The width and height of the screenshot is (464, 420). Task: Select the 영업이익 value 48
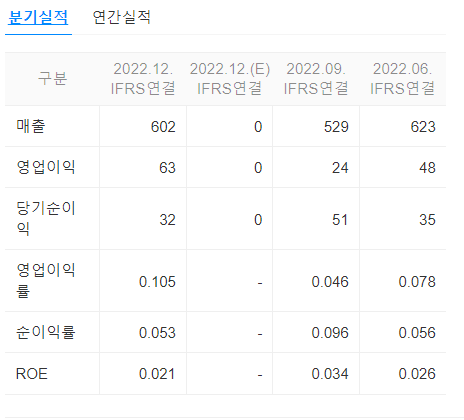click(427, 168)
